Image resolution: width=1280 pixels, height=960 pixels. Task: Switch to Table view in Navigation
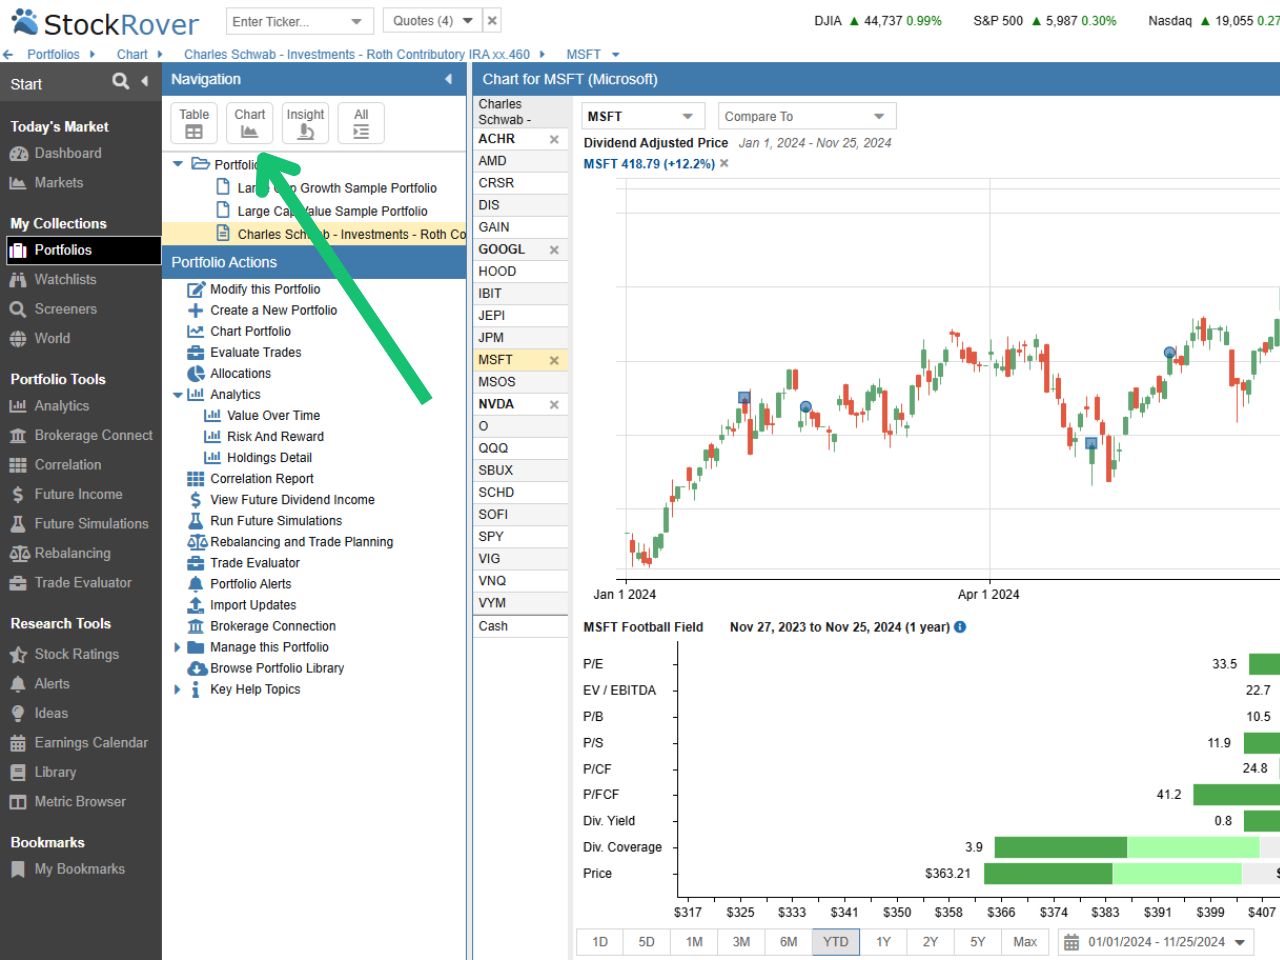click(x=194, y=123)
